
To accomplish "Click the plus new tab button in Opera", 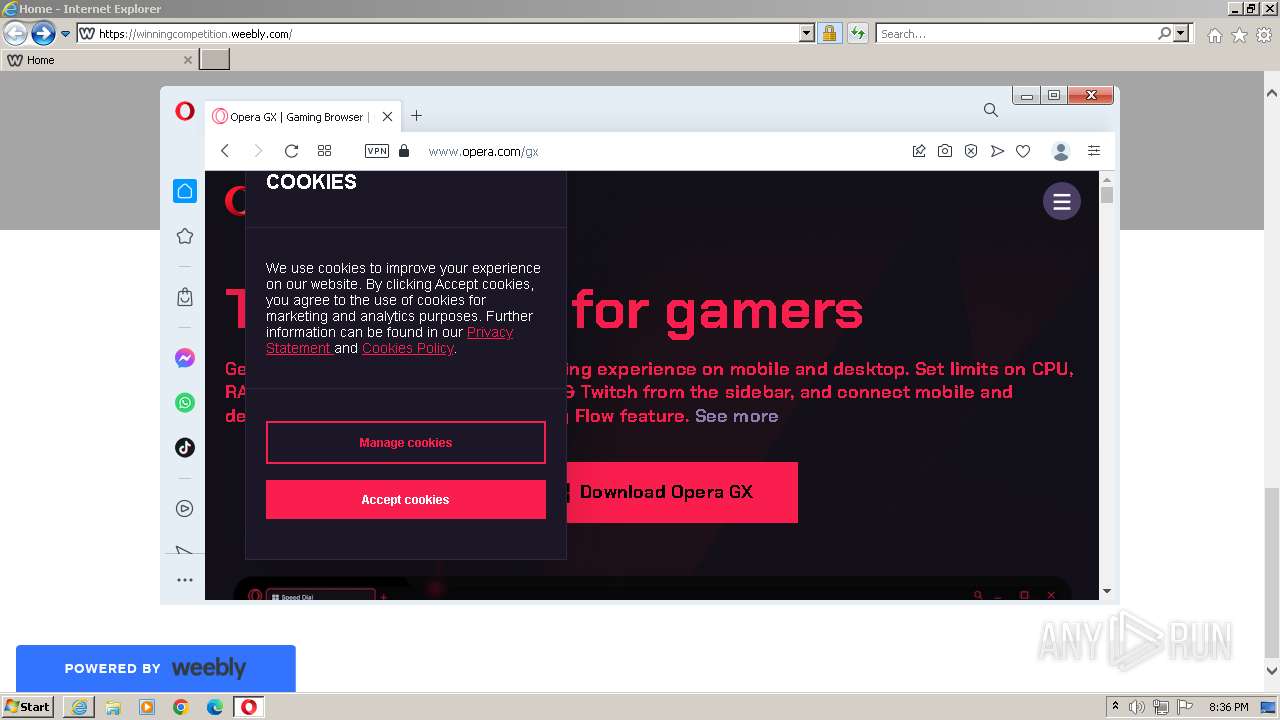I will [416, 116].
